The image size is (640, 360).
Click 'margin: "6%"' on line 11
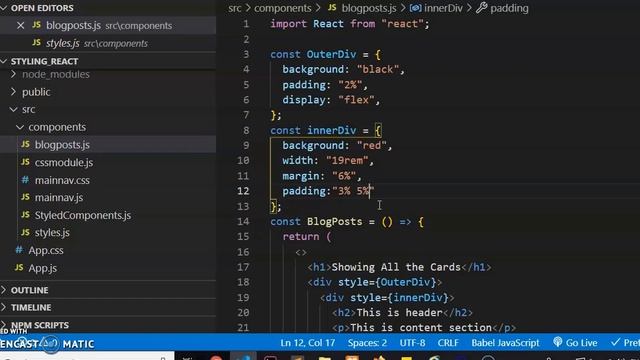pos(319,176)
